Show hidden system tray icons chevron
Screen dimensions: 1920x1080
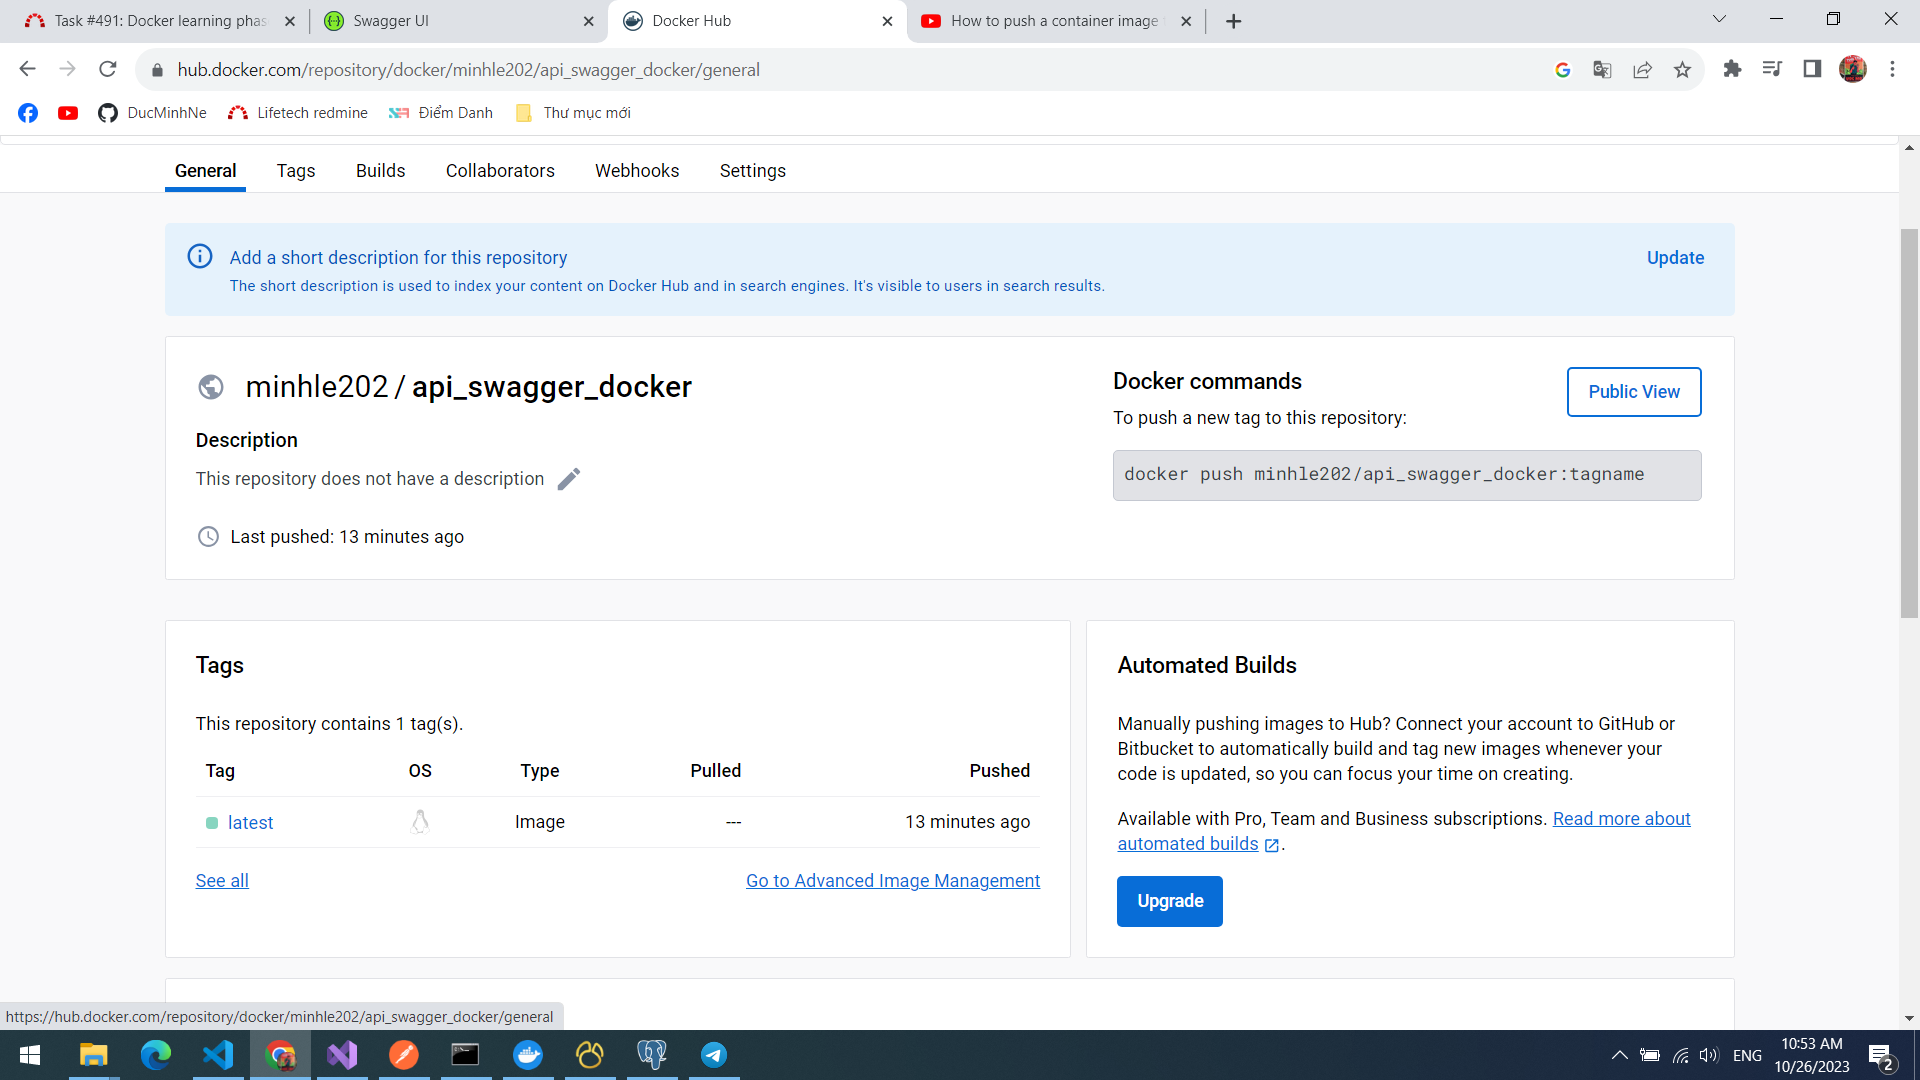click(x=1619, y=1055)
